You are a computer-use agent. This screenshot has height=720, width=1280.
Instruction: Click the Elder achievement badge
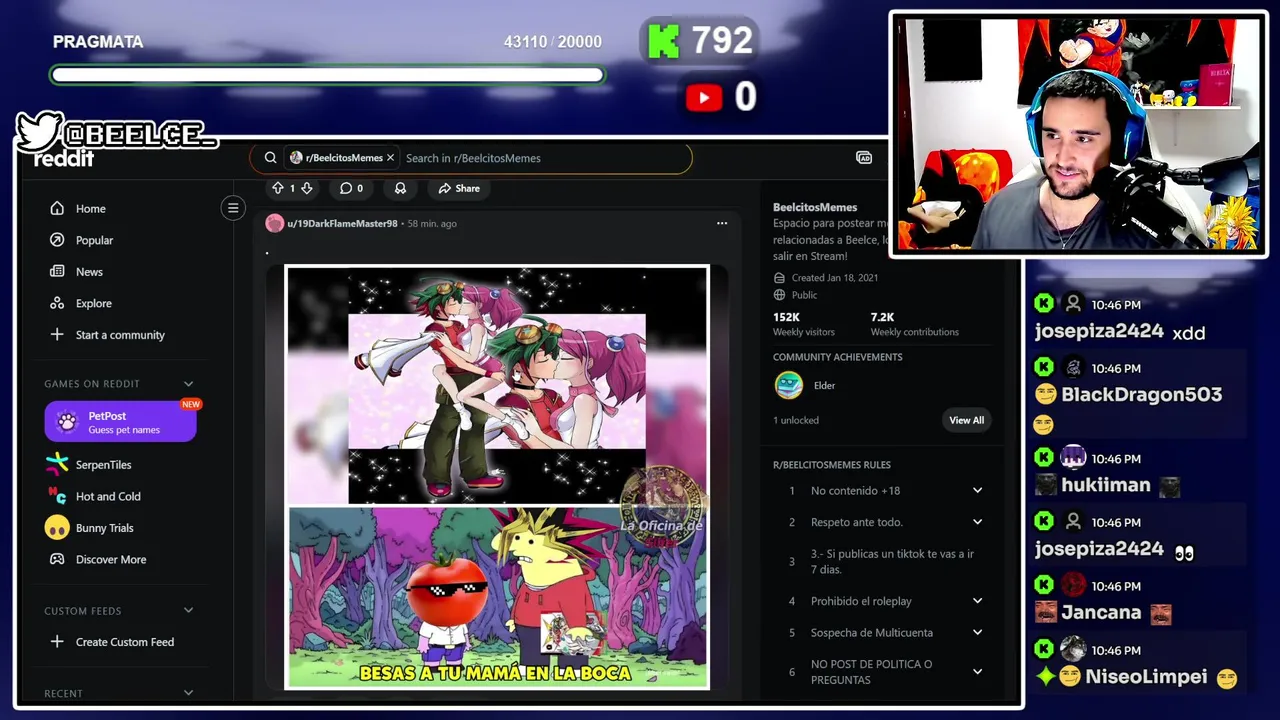[x=789, y=385]
